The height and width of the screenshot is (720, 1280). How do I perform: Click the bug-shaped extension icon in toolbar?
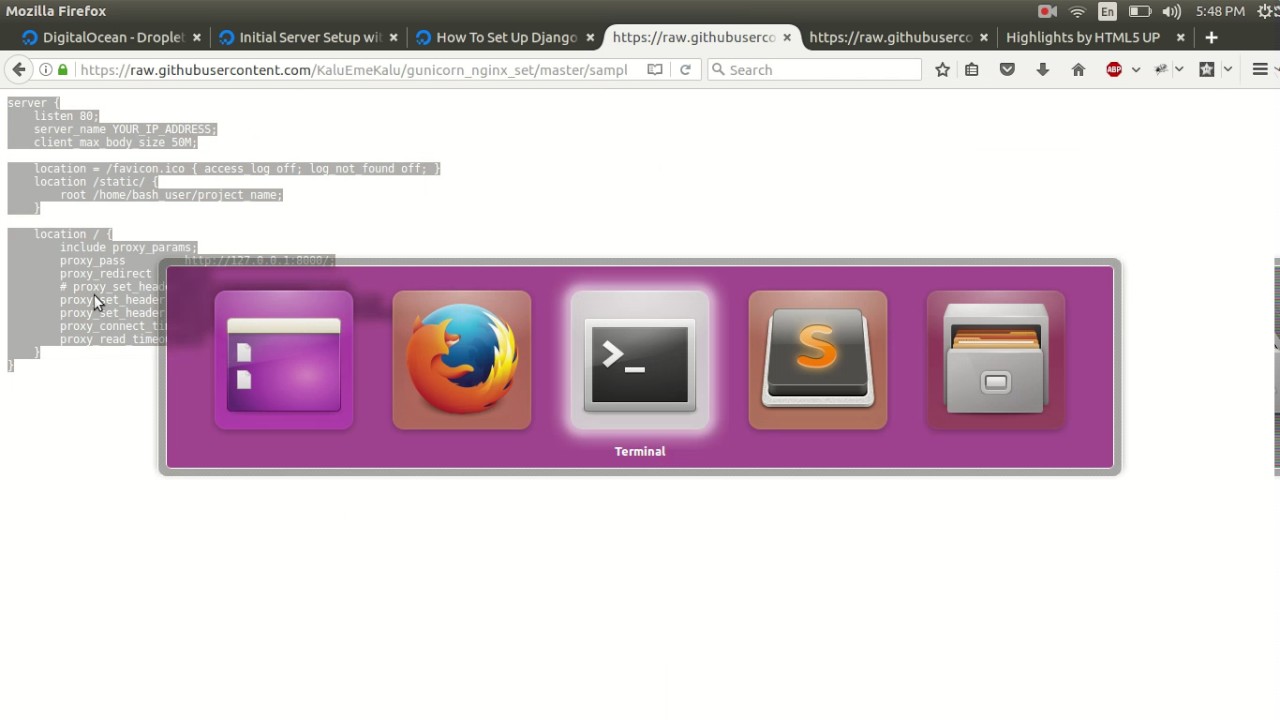pyautogui.click(x=1161, y=70)
